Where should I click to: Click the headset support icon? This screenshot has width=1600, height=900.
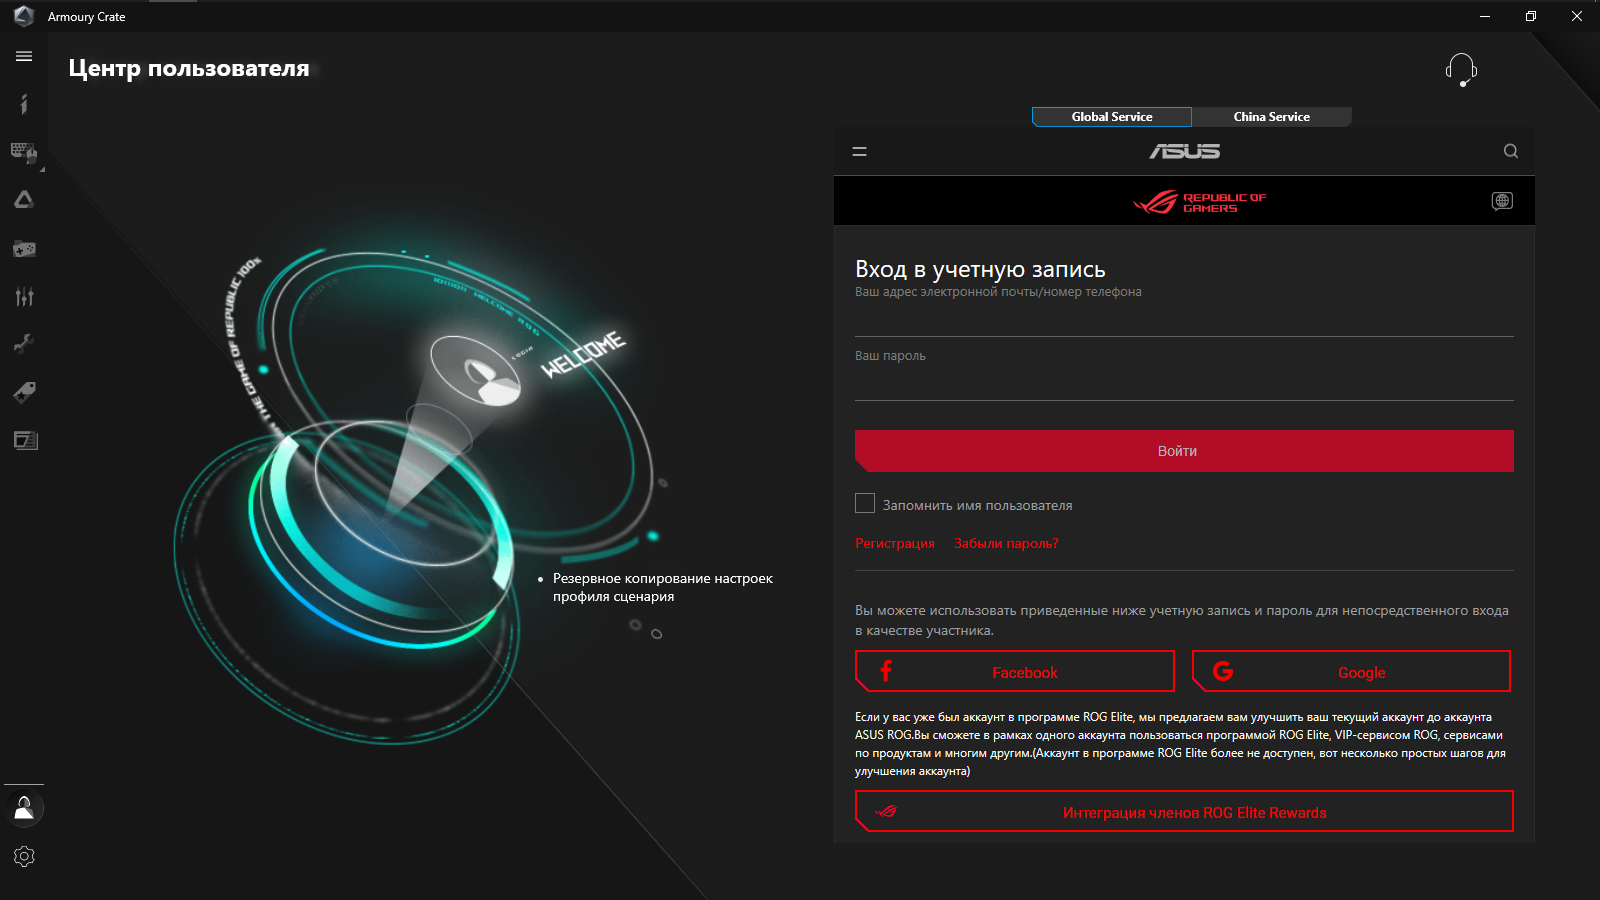pyautogui.click(x=1460, y=69)
